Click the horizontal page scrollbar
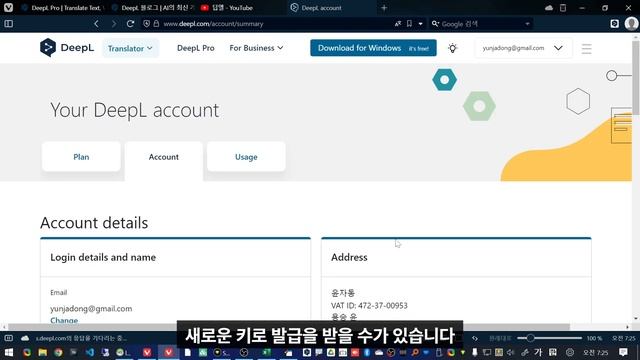Image resolution: width=640 pixels, height=360 pixels. 289,327
